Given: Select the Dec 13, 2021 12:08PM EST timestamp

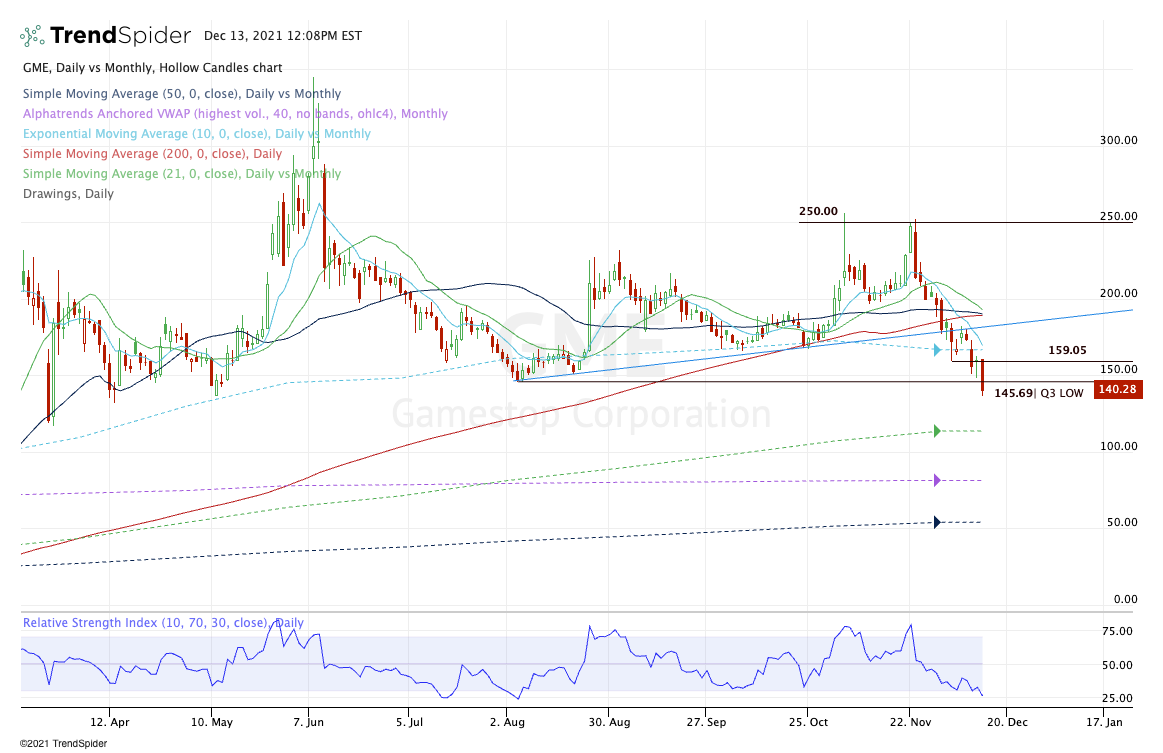Looking at the screenshot, I should pyautogui.click(x=283, y=36).
